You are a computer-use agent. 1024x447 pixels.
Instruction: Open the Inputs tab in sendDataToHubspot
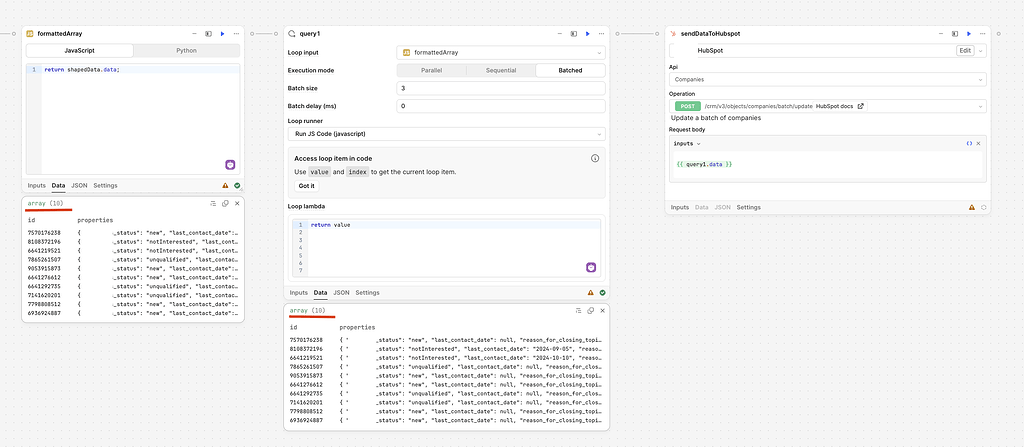point(680,207)
